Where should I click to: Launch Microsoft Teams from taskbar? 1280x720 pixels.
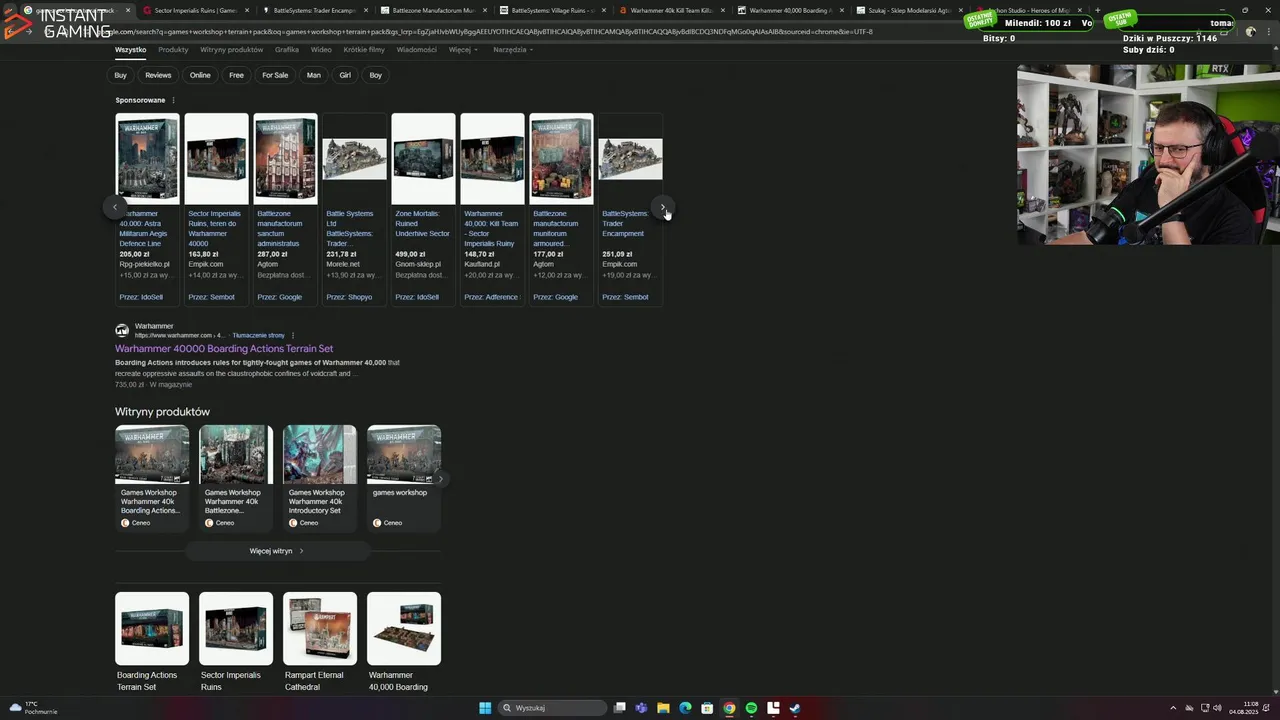[641, 708]
